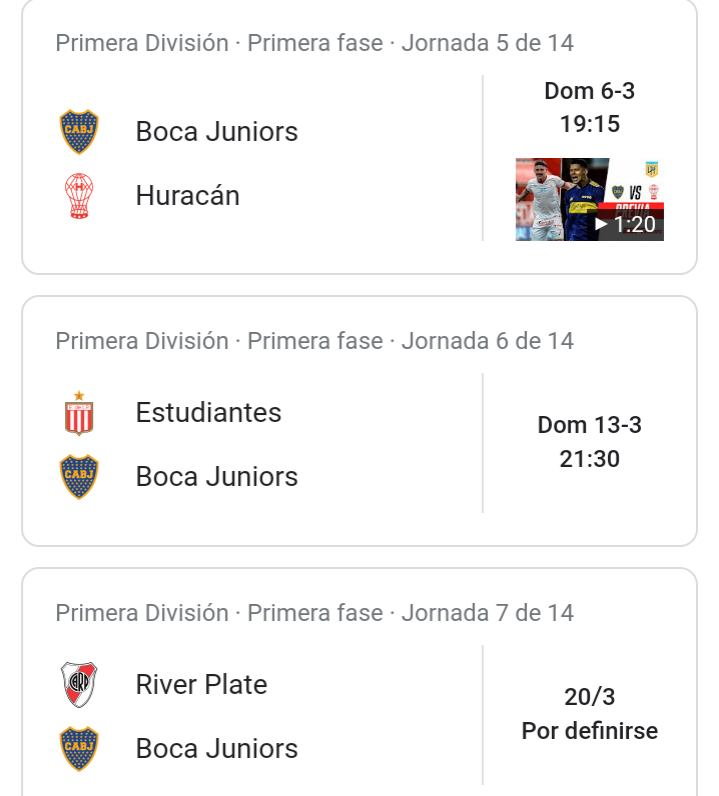Click the Jornada 5 de 14 header

coord(315,43)
